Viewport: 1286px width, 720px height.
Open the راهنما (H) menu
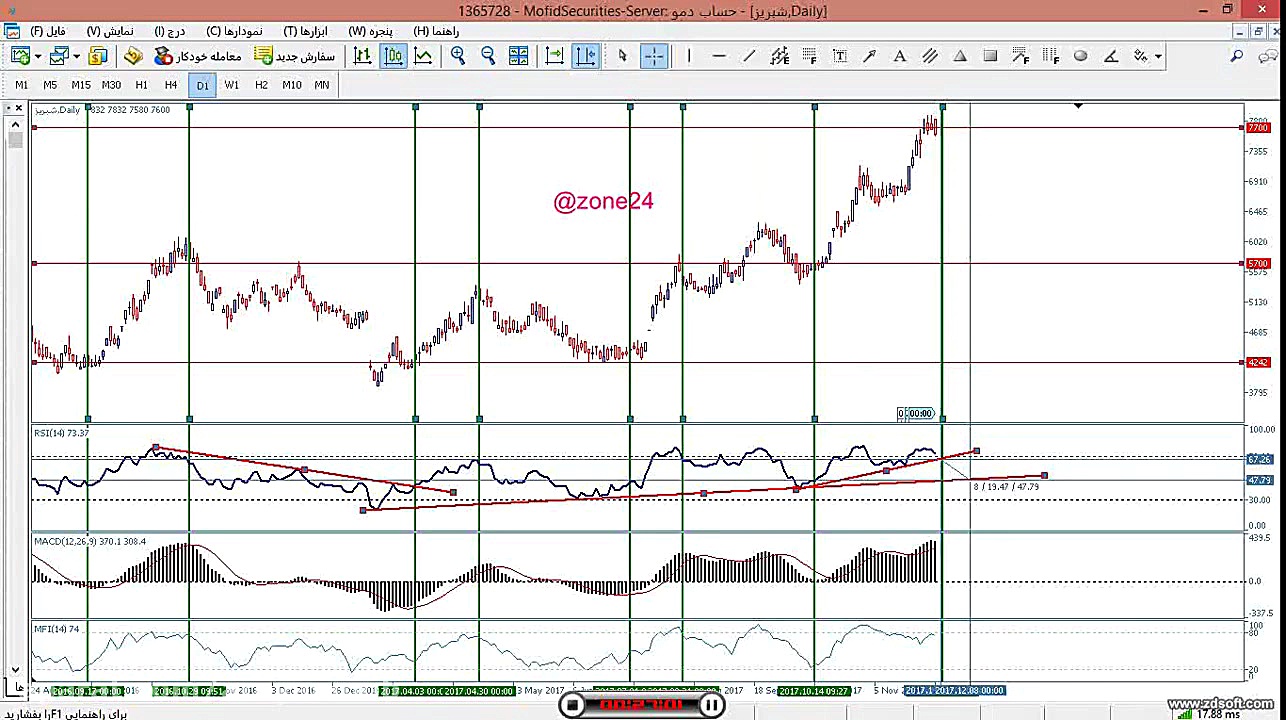tap(436, 31)
